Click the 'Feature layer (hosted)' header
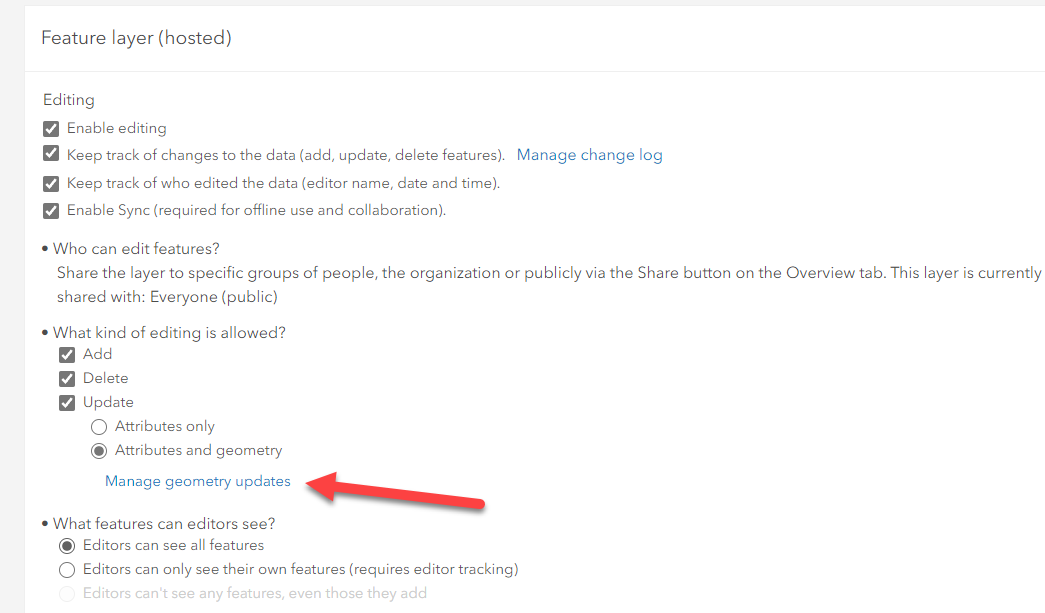This screenshot has width=1045, height=613. pos(137,36)
